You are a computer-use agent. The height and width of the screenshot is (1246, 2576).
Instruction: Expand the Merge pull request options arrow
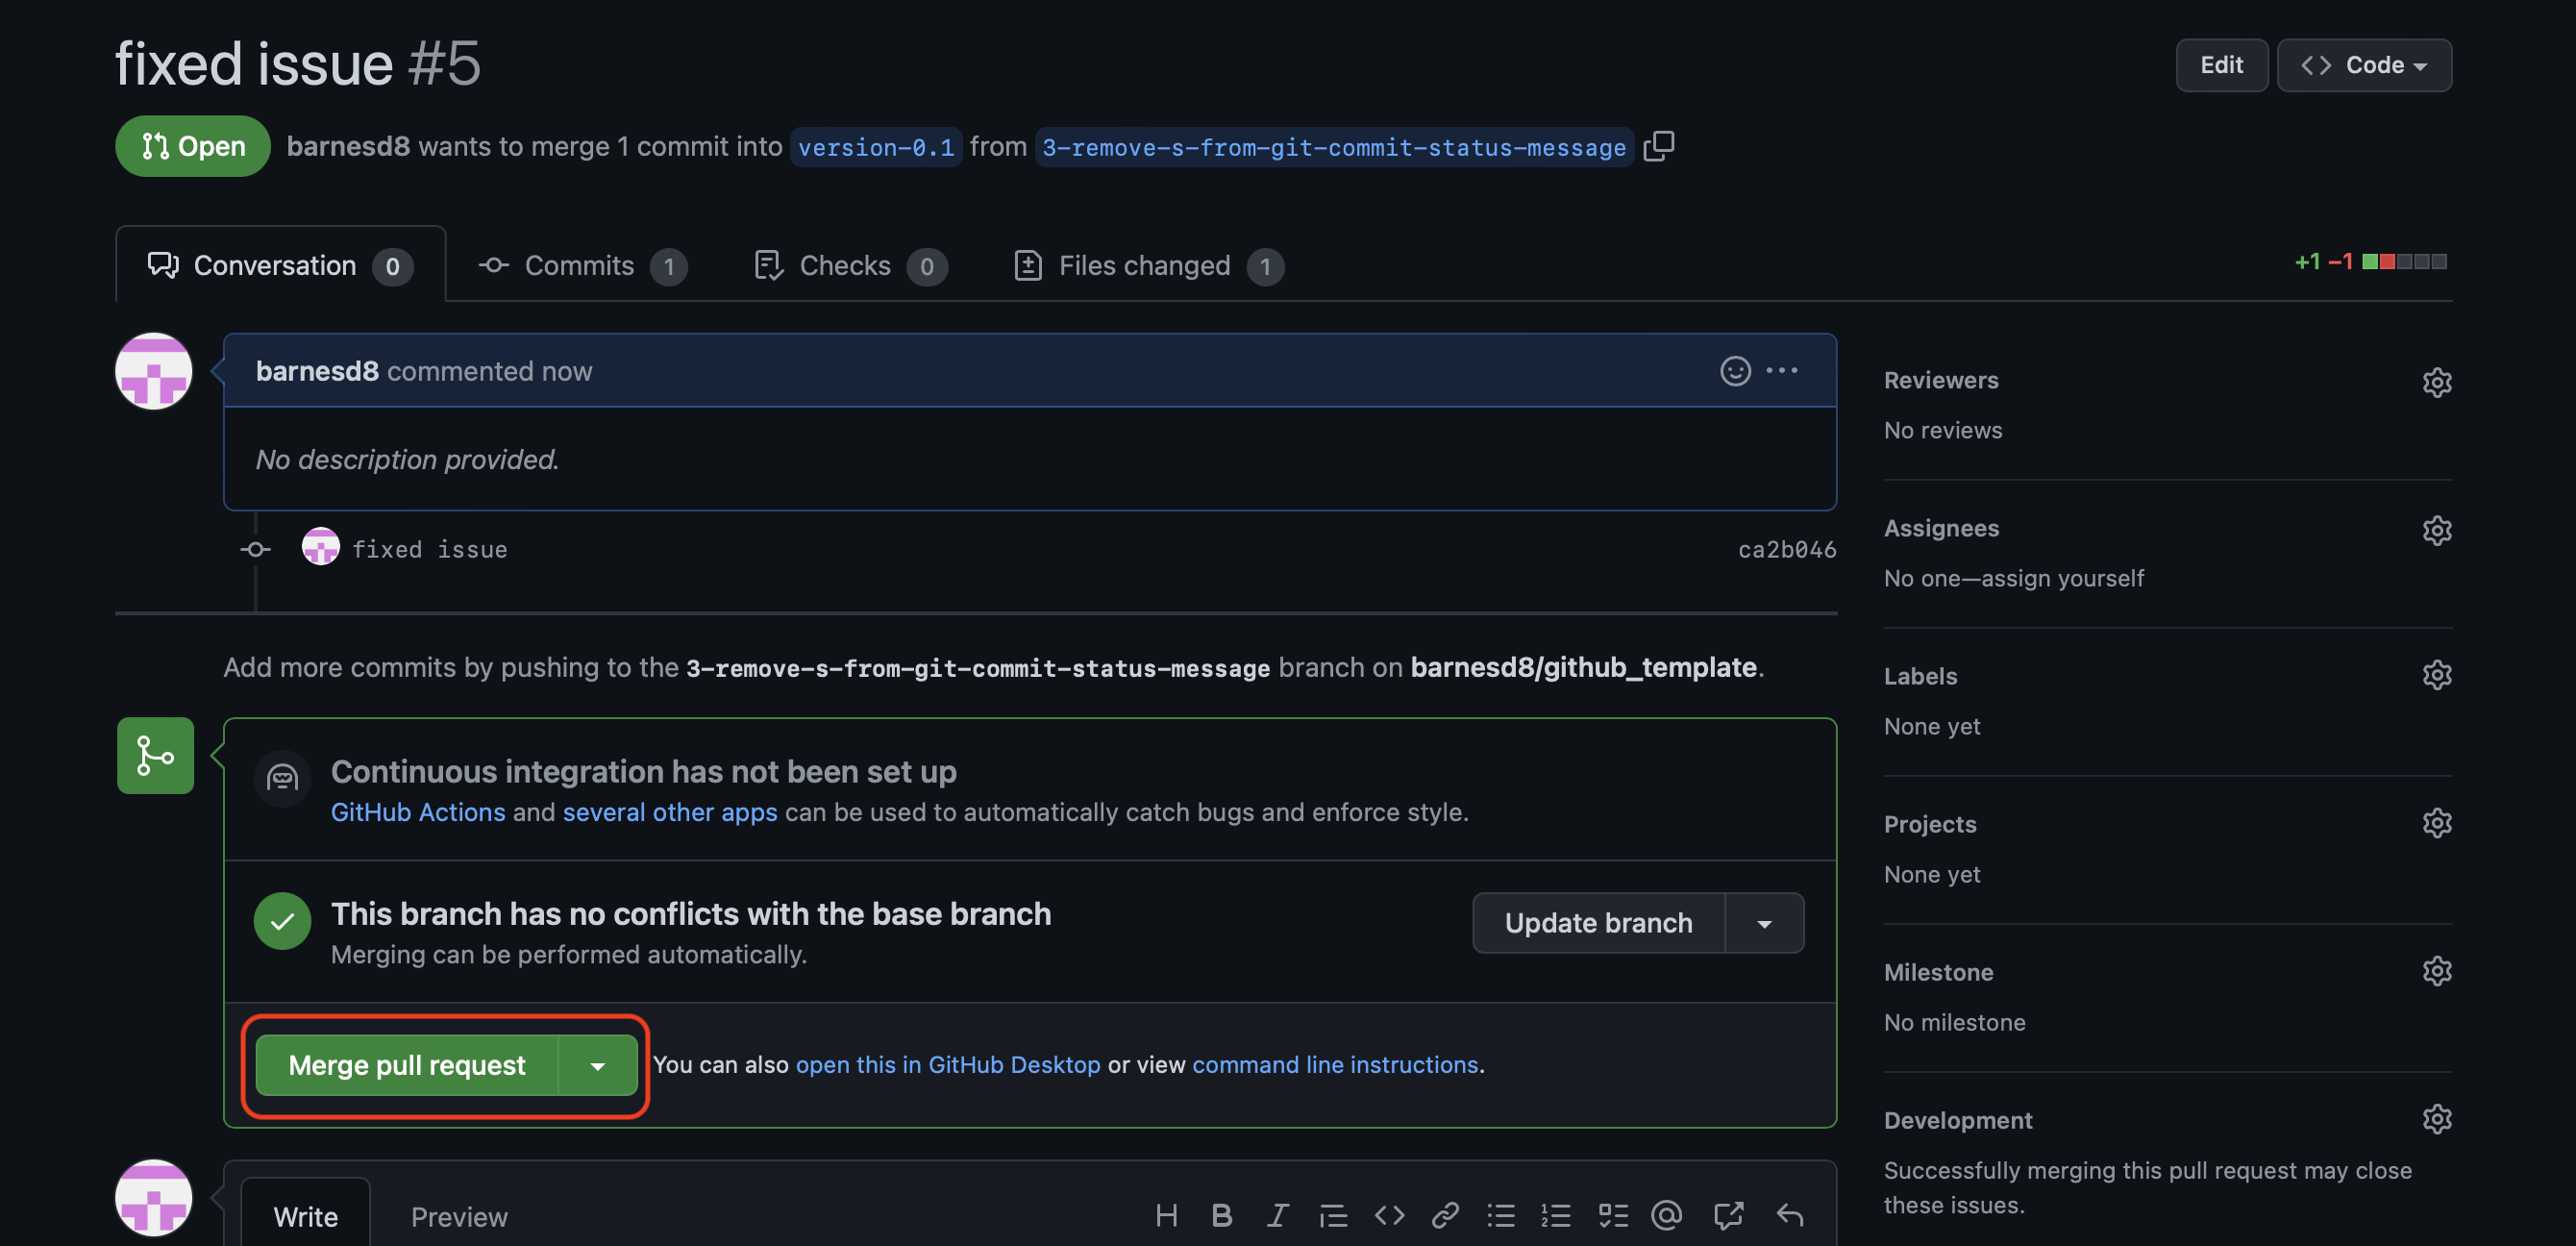coord(598,1066)
